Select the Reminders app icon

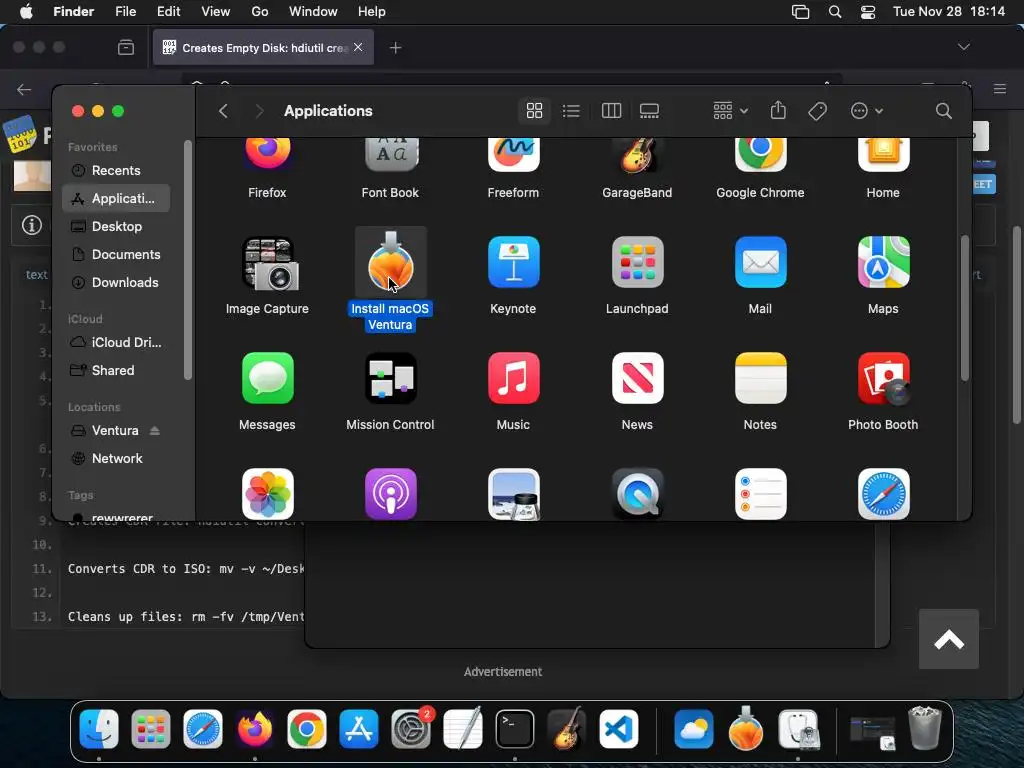[760, 494]
